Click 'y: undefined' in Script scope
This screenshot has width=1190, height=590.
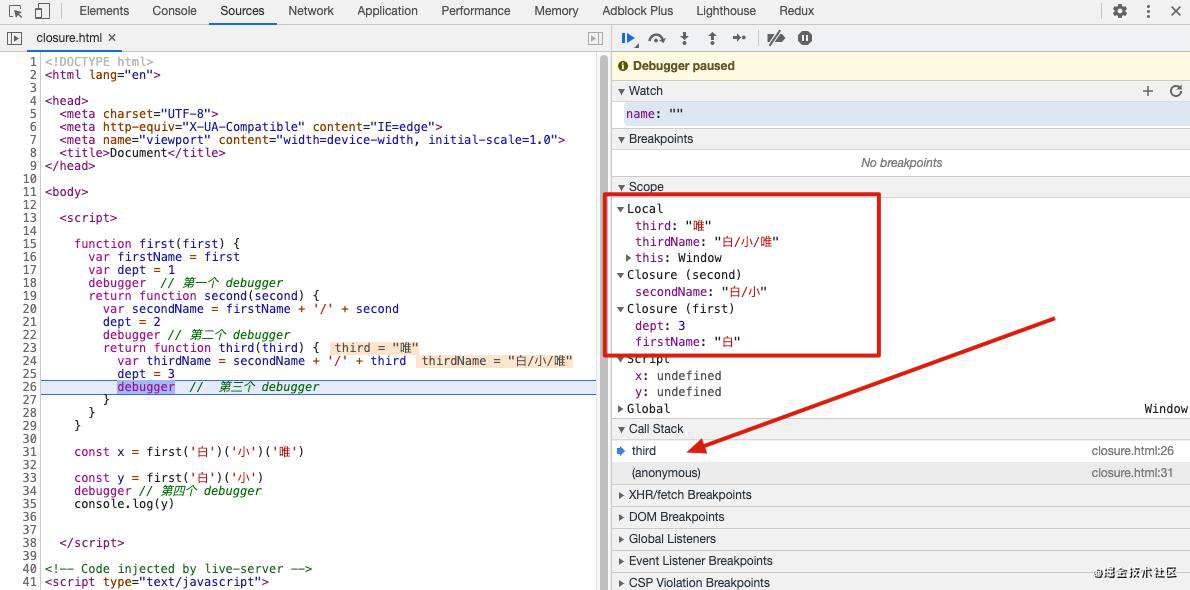pos(678,392)
